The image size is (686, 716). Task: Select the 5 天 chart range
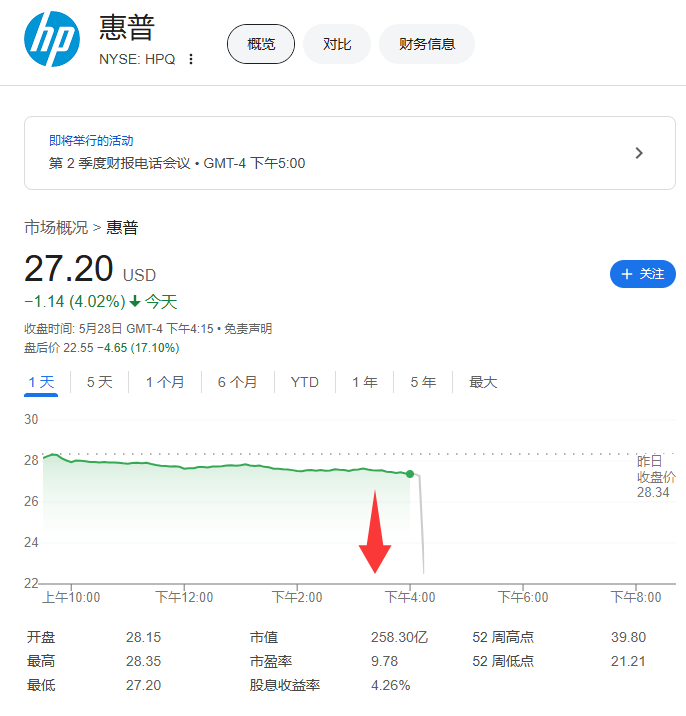(x=100, y=382)
